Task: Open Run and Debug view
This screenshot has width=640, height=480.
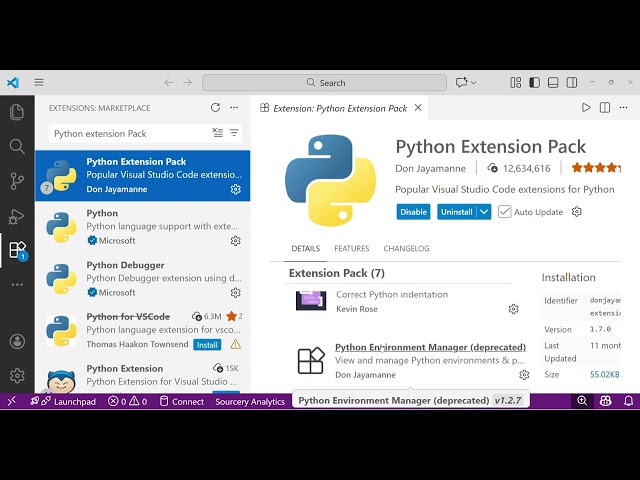Action: tap(17, 216)
